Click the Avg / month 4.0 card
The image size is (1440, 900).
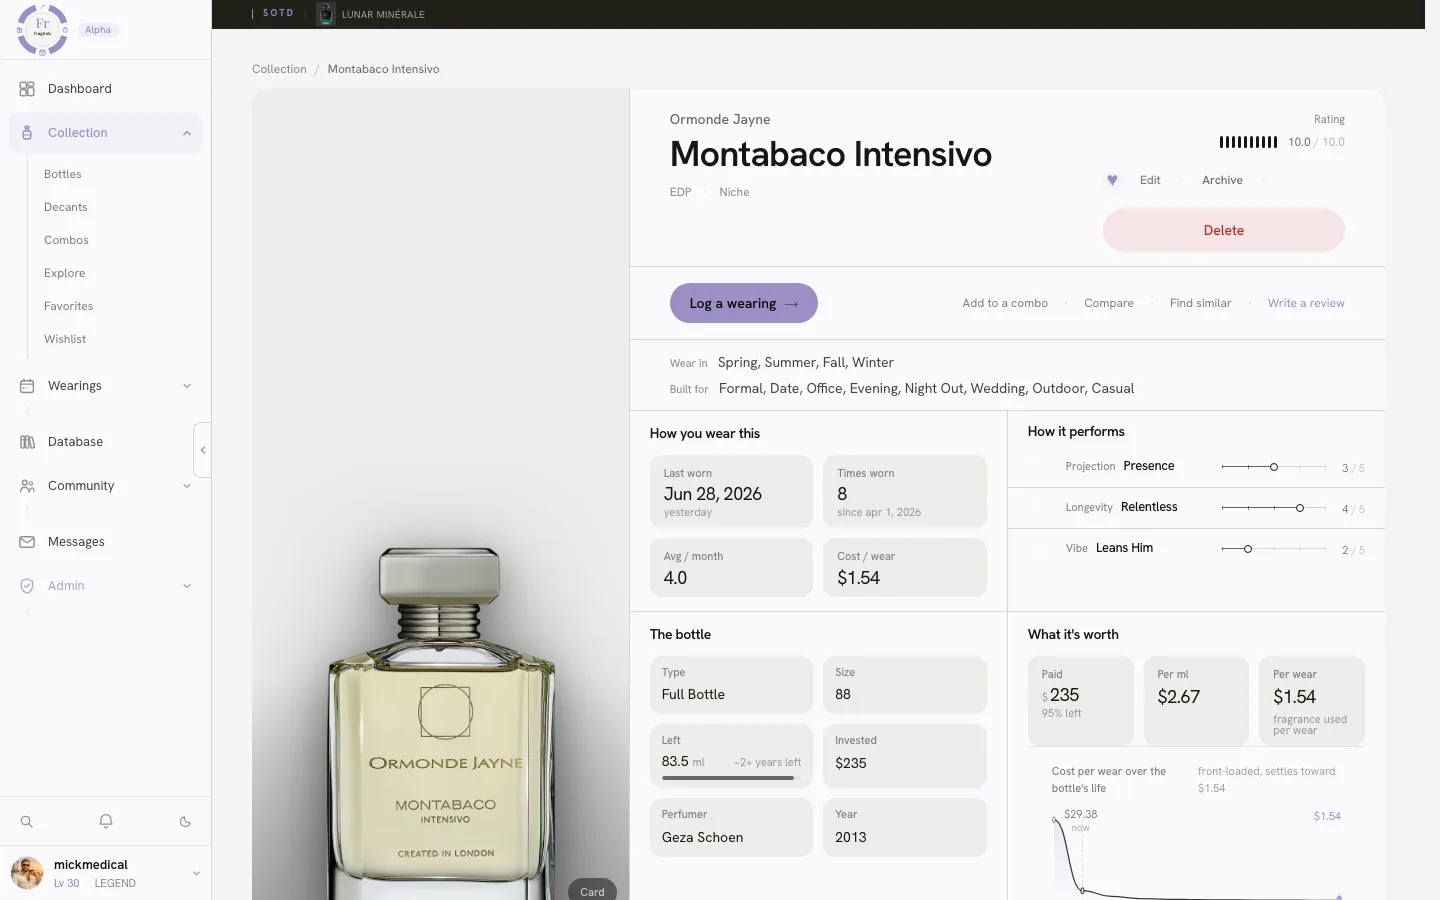[731, 568]
